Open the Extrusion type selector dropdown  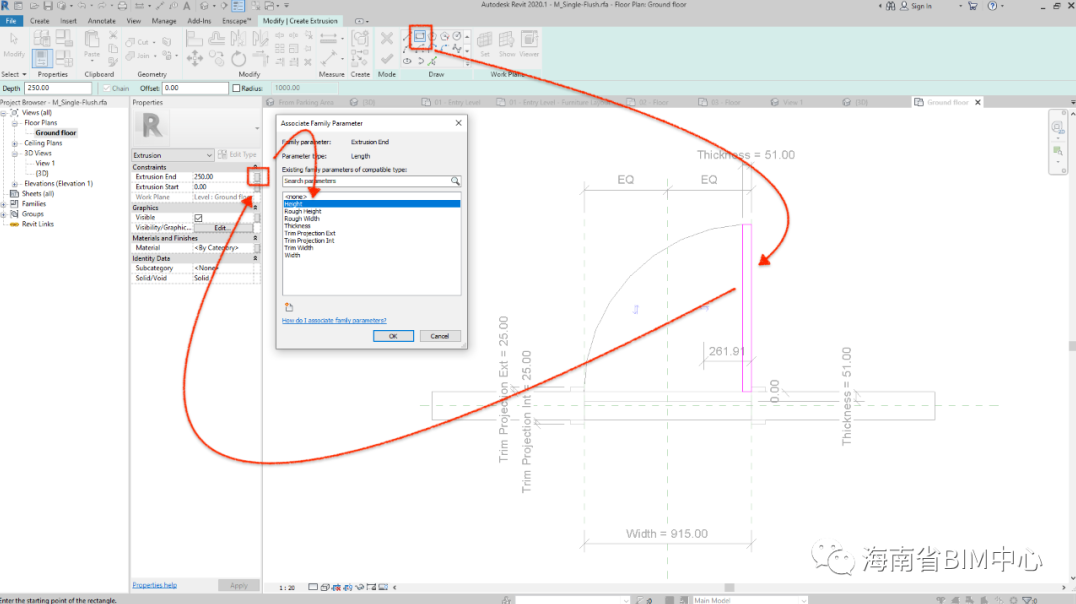[x=208, y=155]
